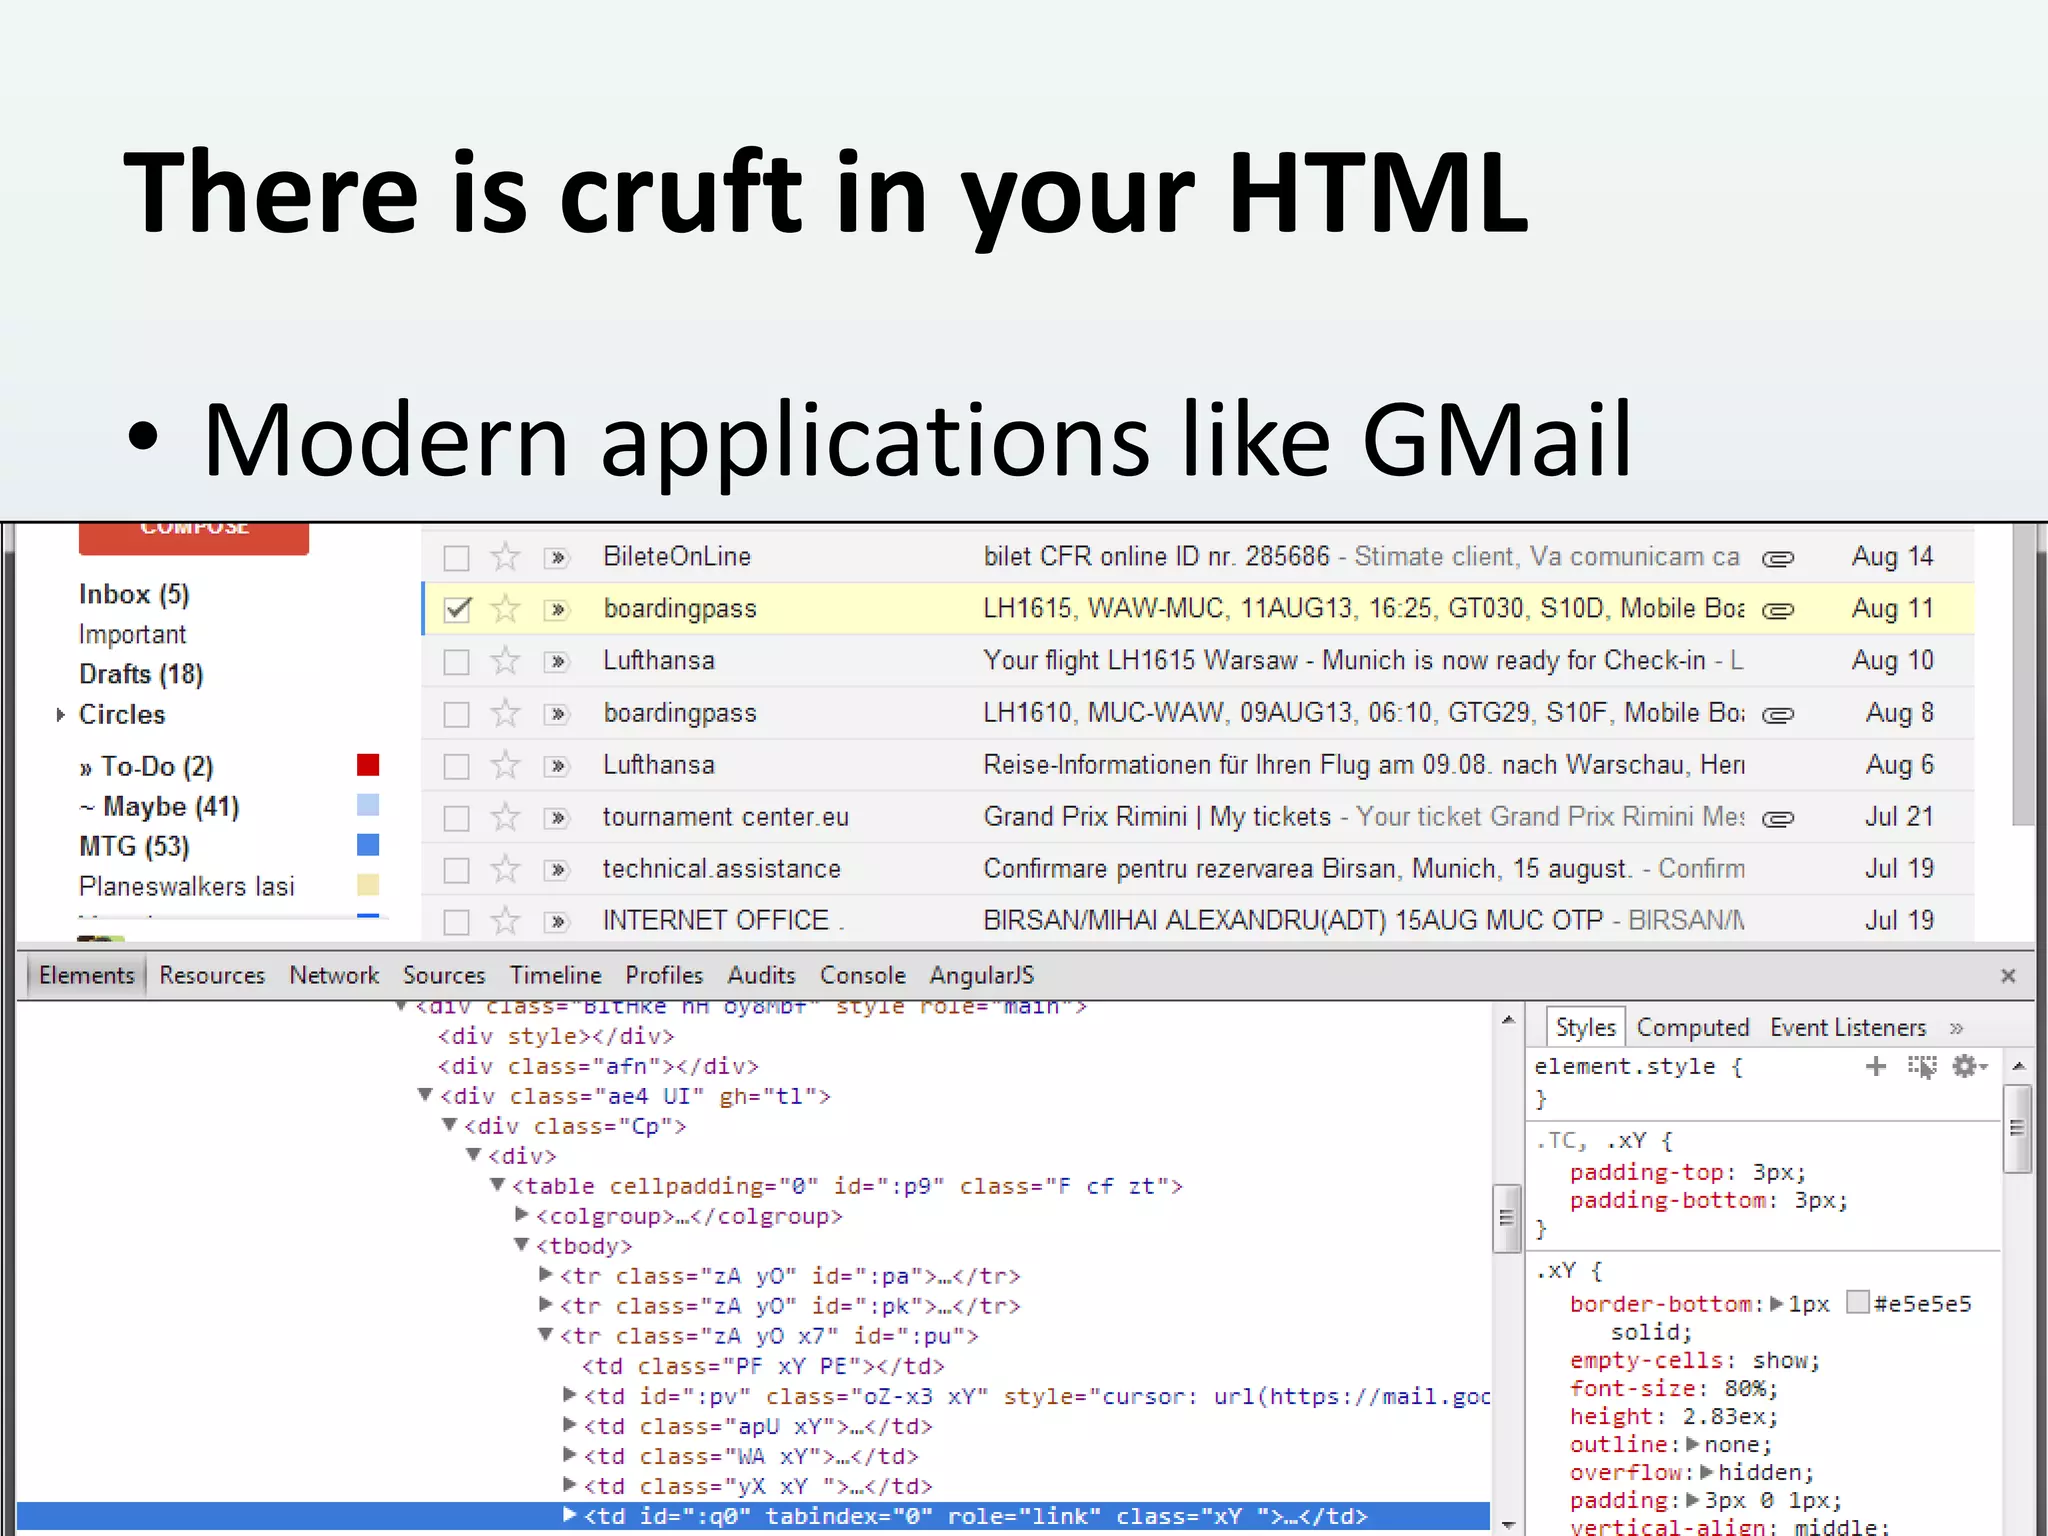The width and height of the screenshot is (2048, 1536).
Task: Switch to the Elements tab
Action: (x=87, y=975)
